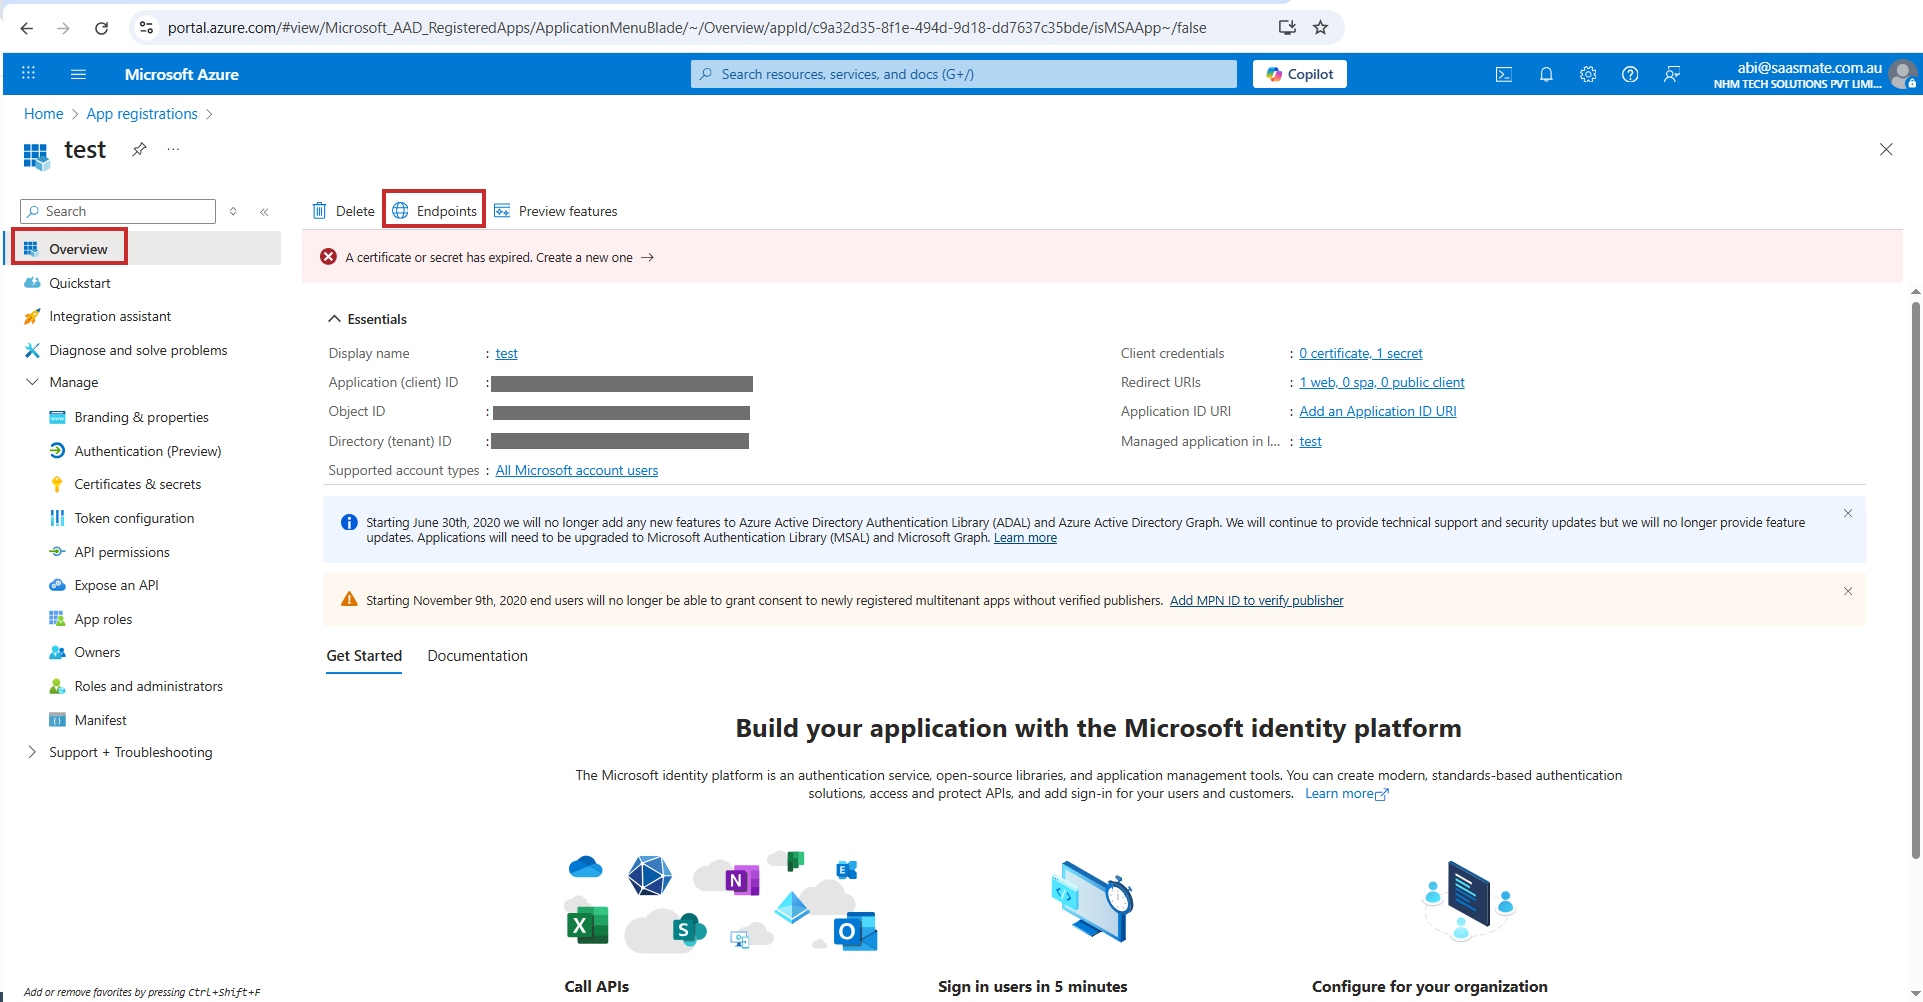
Task: Open the portal settings gear icon
Action: click(1588, 74)
